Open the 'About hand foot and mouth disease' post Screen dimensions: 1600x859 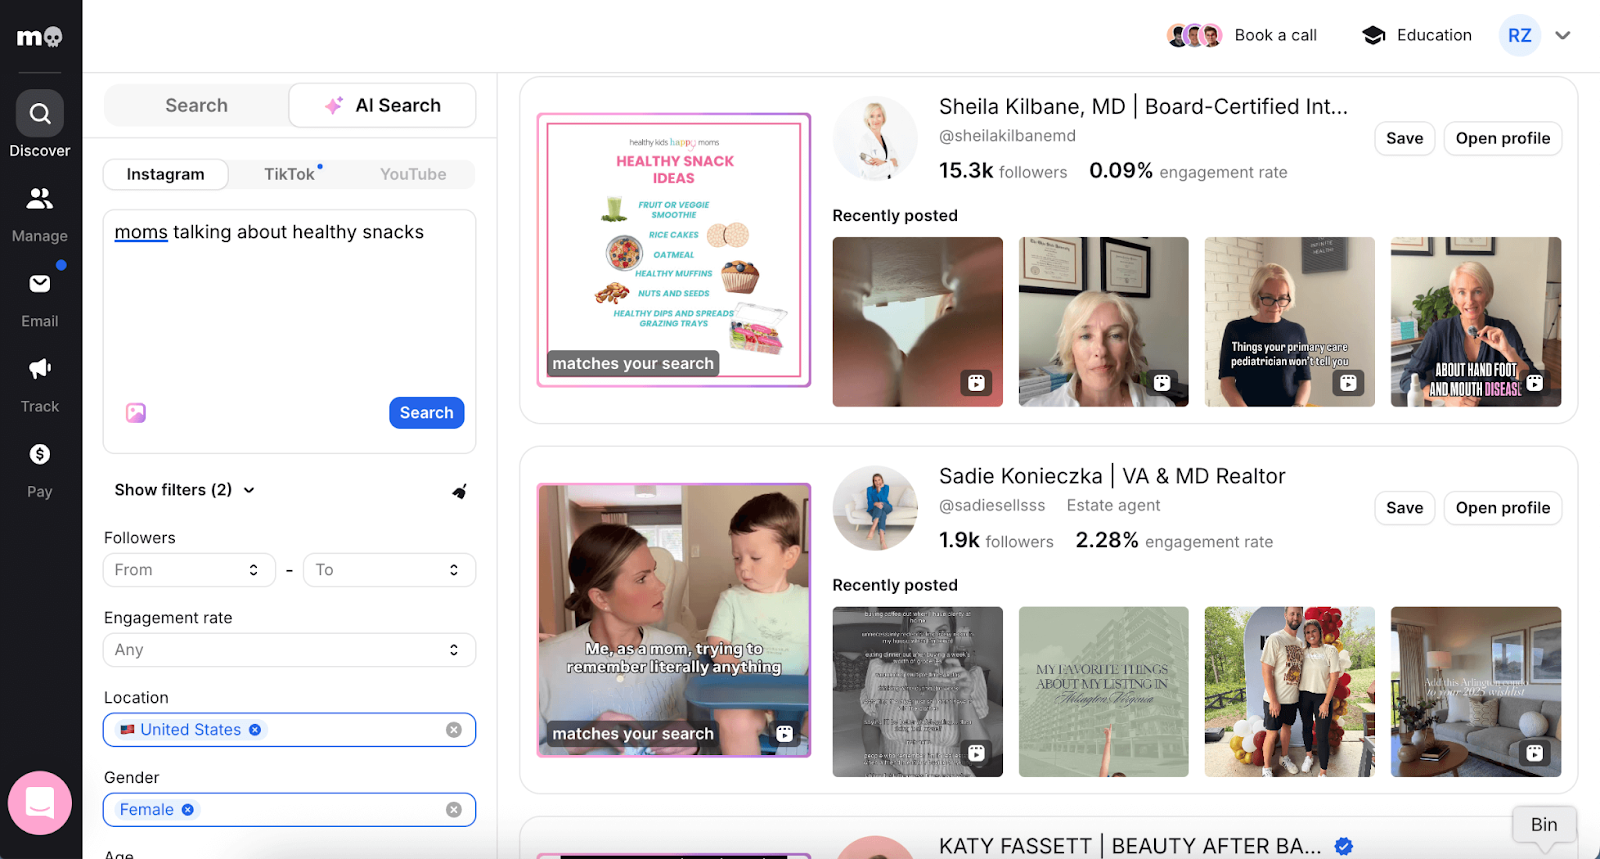(x=1476, y=322)
